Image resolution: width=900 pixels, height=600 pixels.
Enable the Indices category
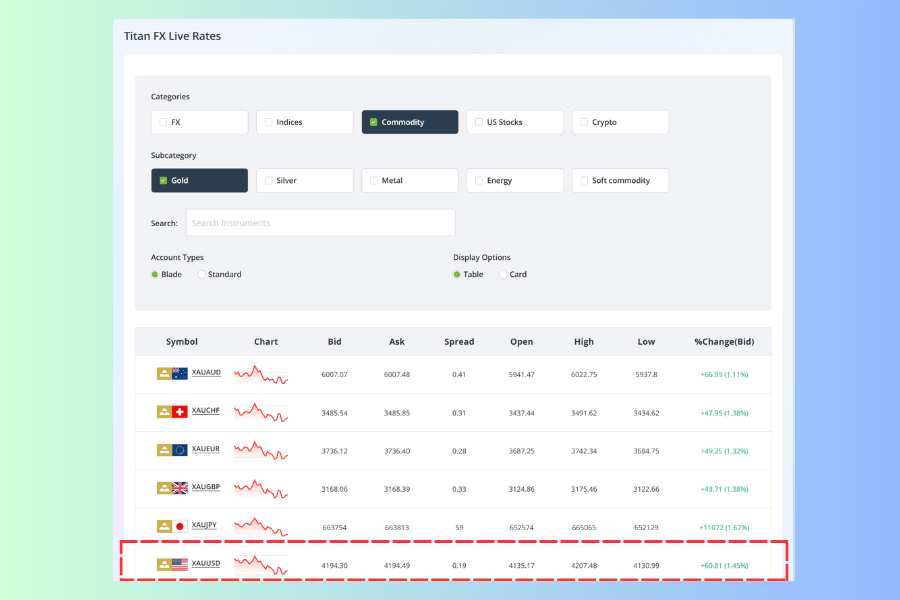305,122
